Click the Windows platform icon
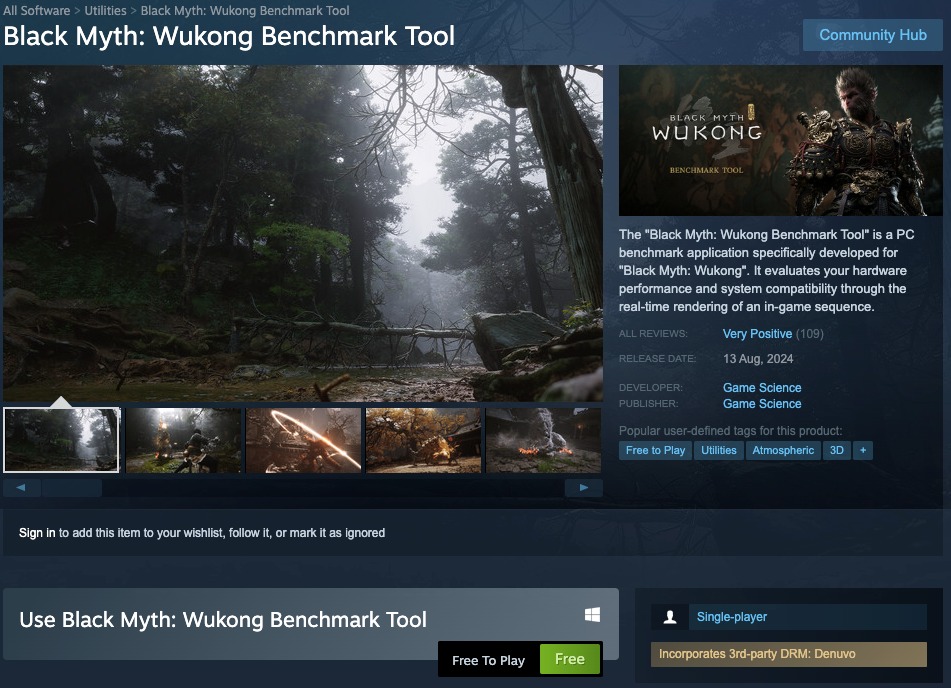951x688 pixels. (x=592, y=615)
